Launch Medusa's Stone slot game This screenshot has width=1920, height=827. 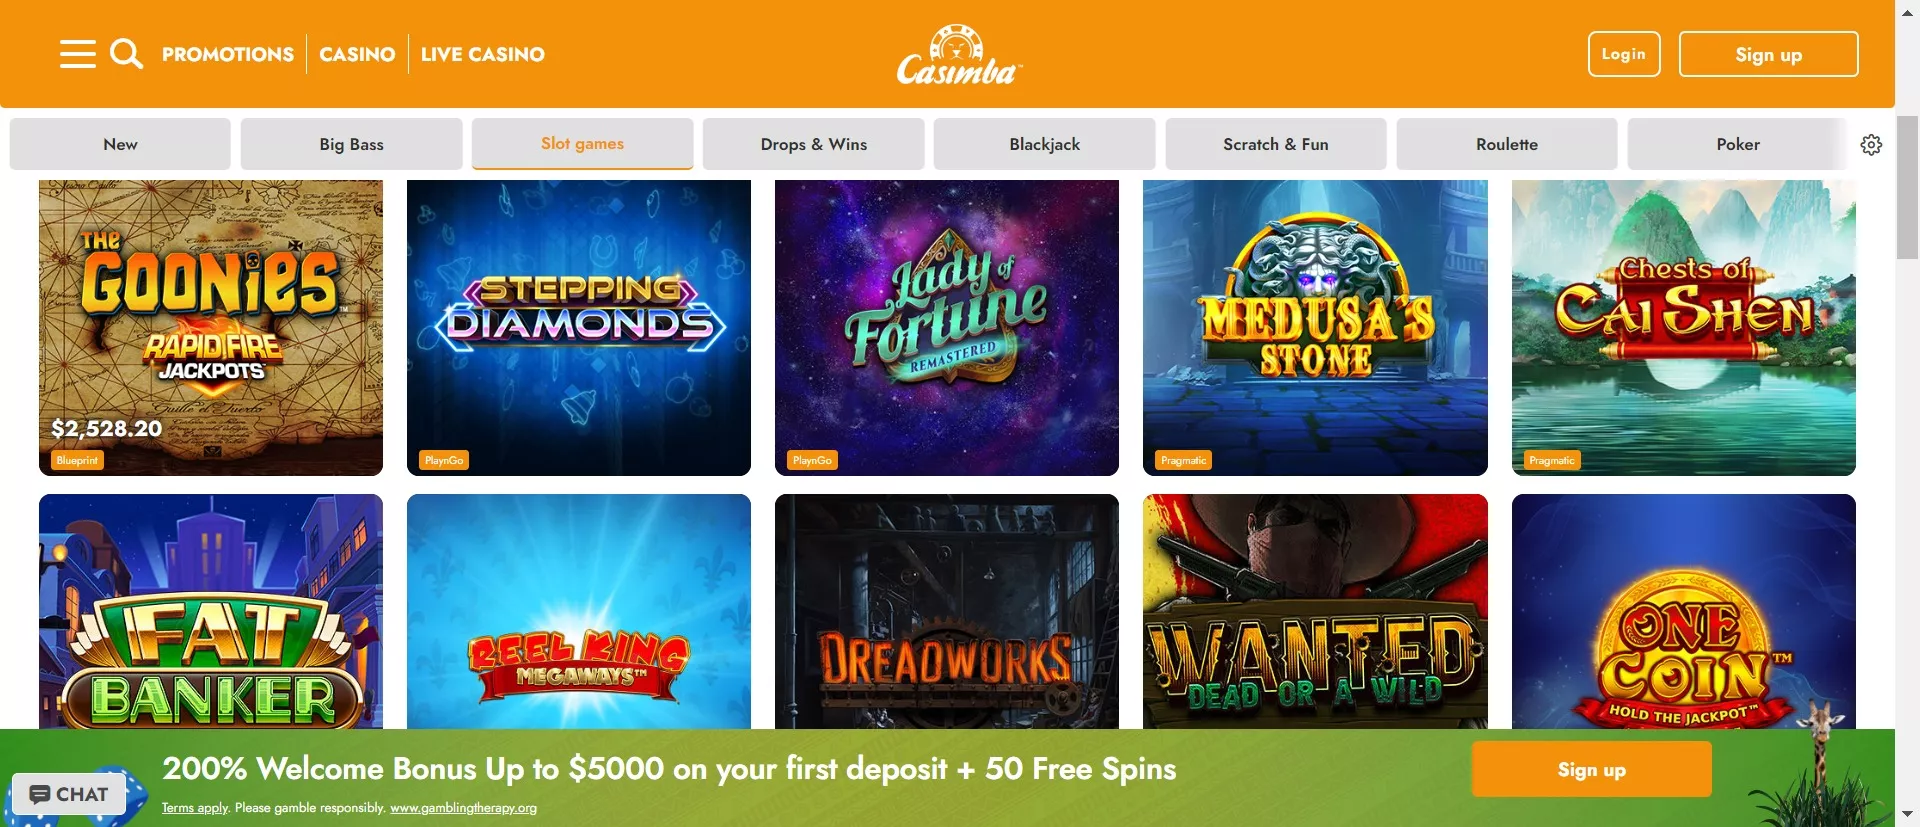(1315, 328)
